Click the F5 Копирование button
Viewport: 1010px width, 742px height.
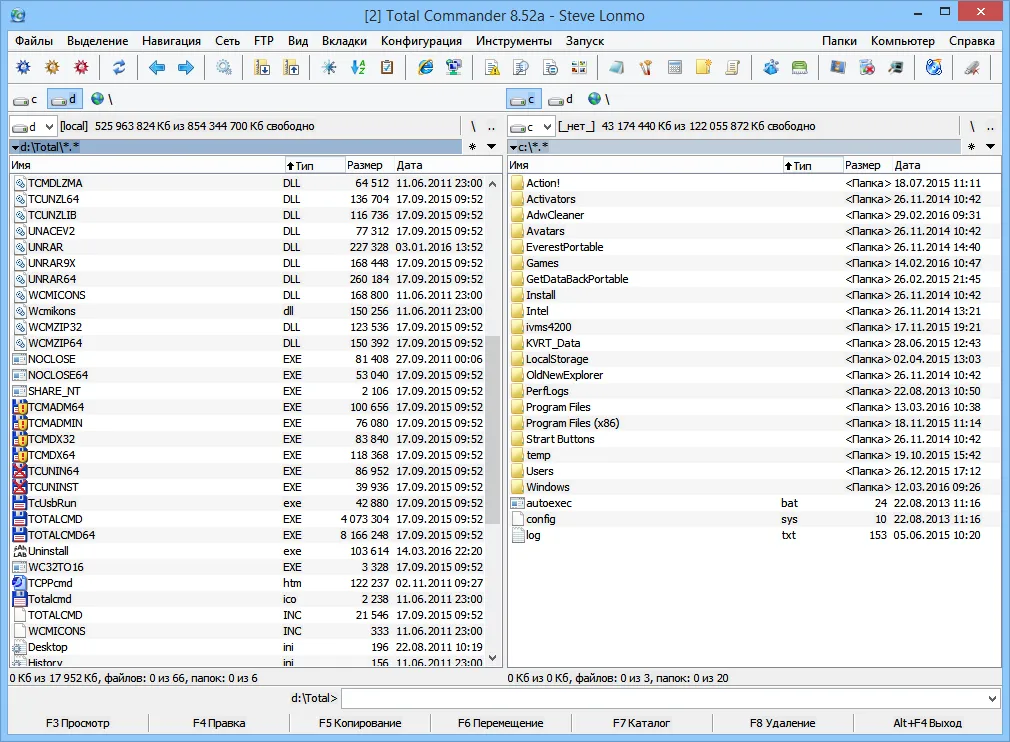360,723
